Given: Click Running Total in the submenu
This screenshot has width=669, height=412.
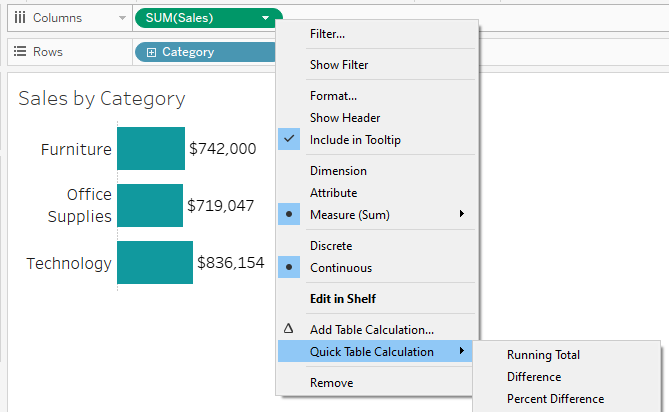Looking at the screenshot, I should click(x=543, y=355).
